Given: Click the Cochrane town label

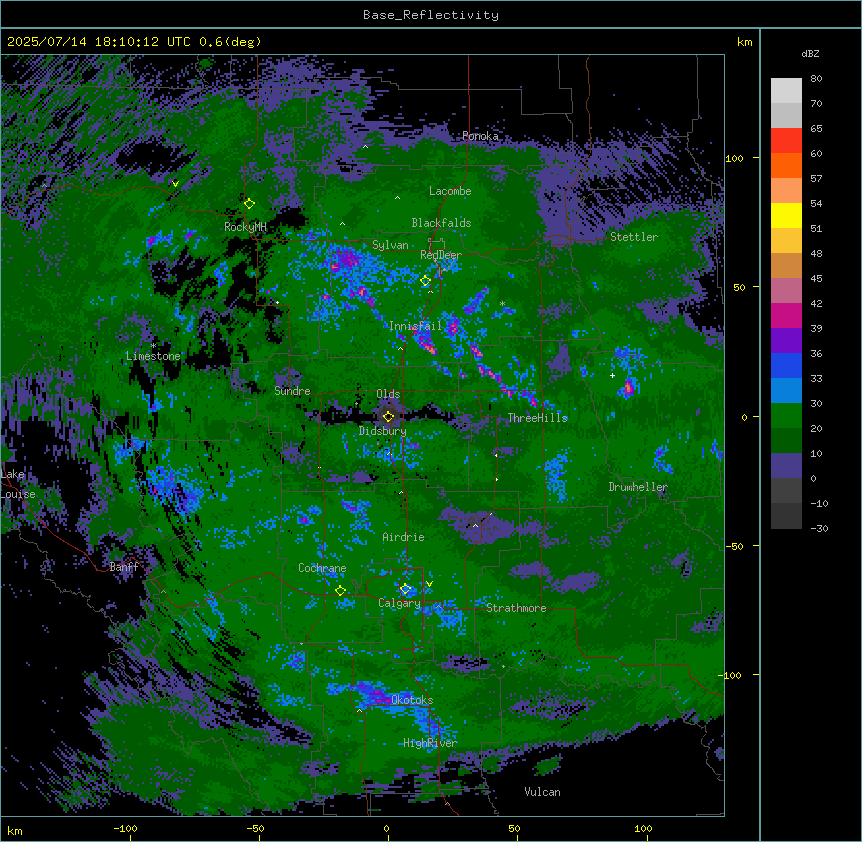Looking at the screenshot, I should point(322,568).
